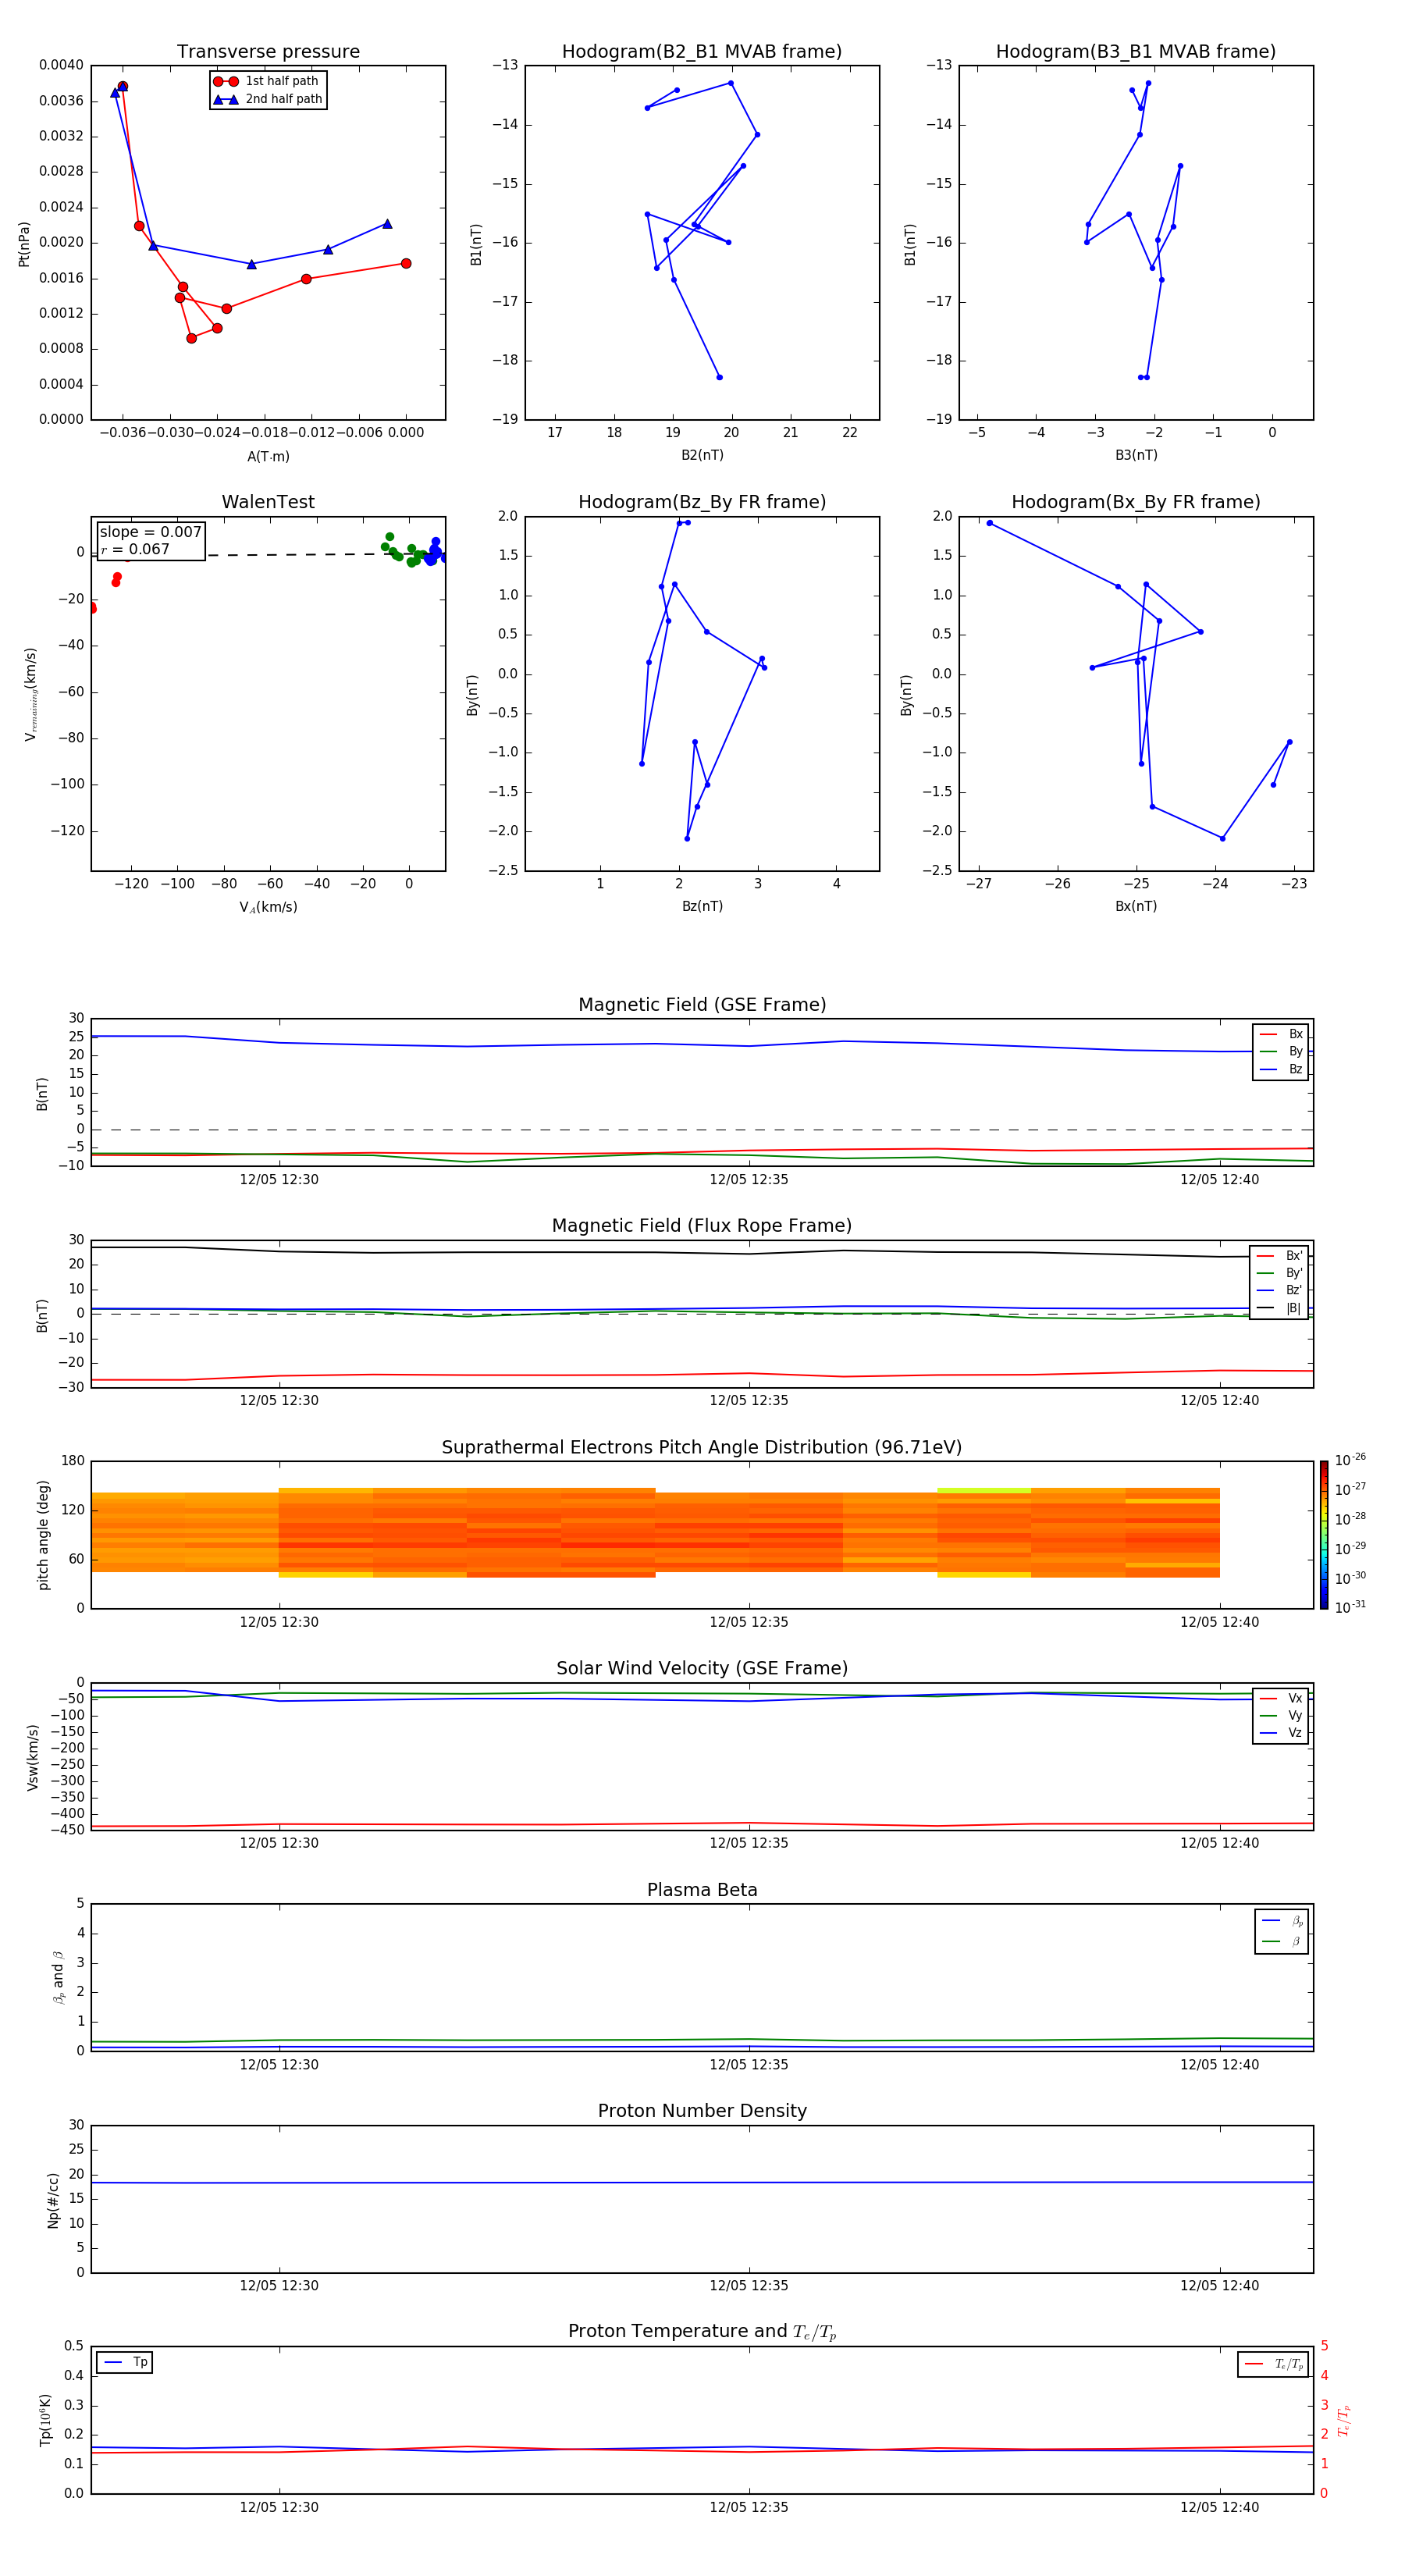Viewport: 1405px width, 2576px height.
Task: Click the '12/05 12:40' tick under Proton Number Density
Action: point(1219,2285)
